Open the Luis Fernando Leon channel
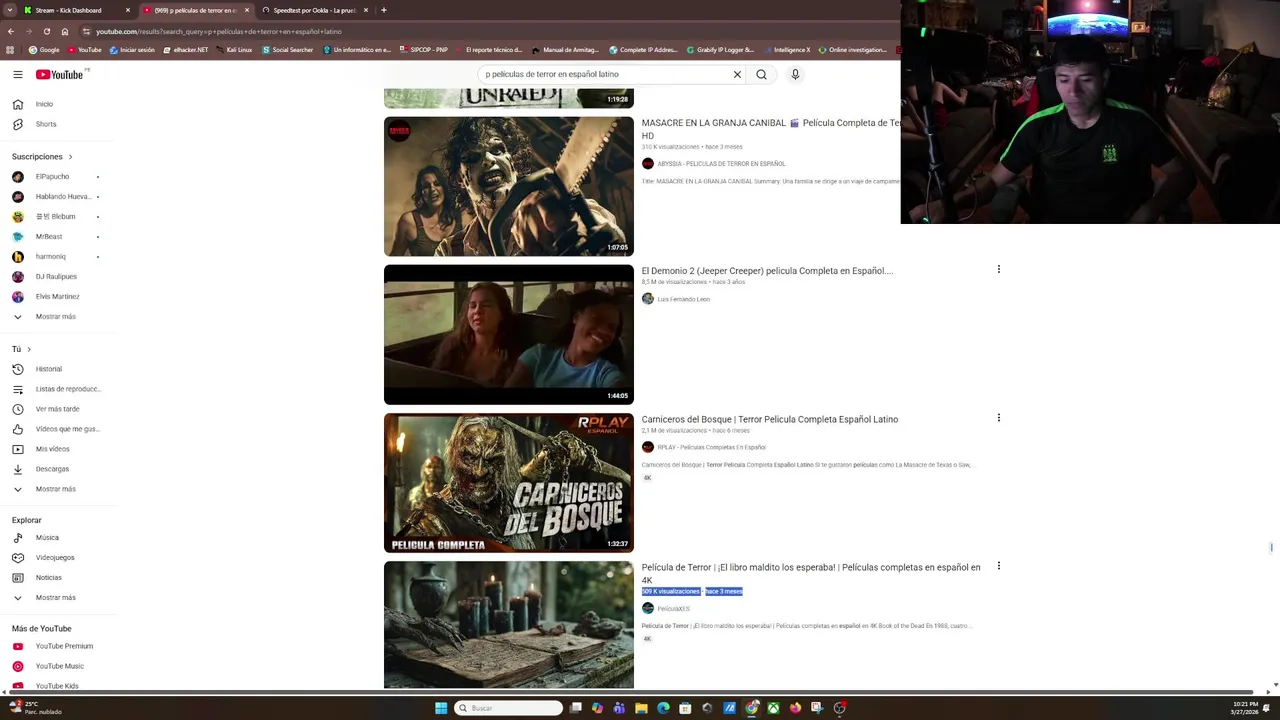 click(x=683, y=299)
